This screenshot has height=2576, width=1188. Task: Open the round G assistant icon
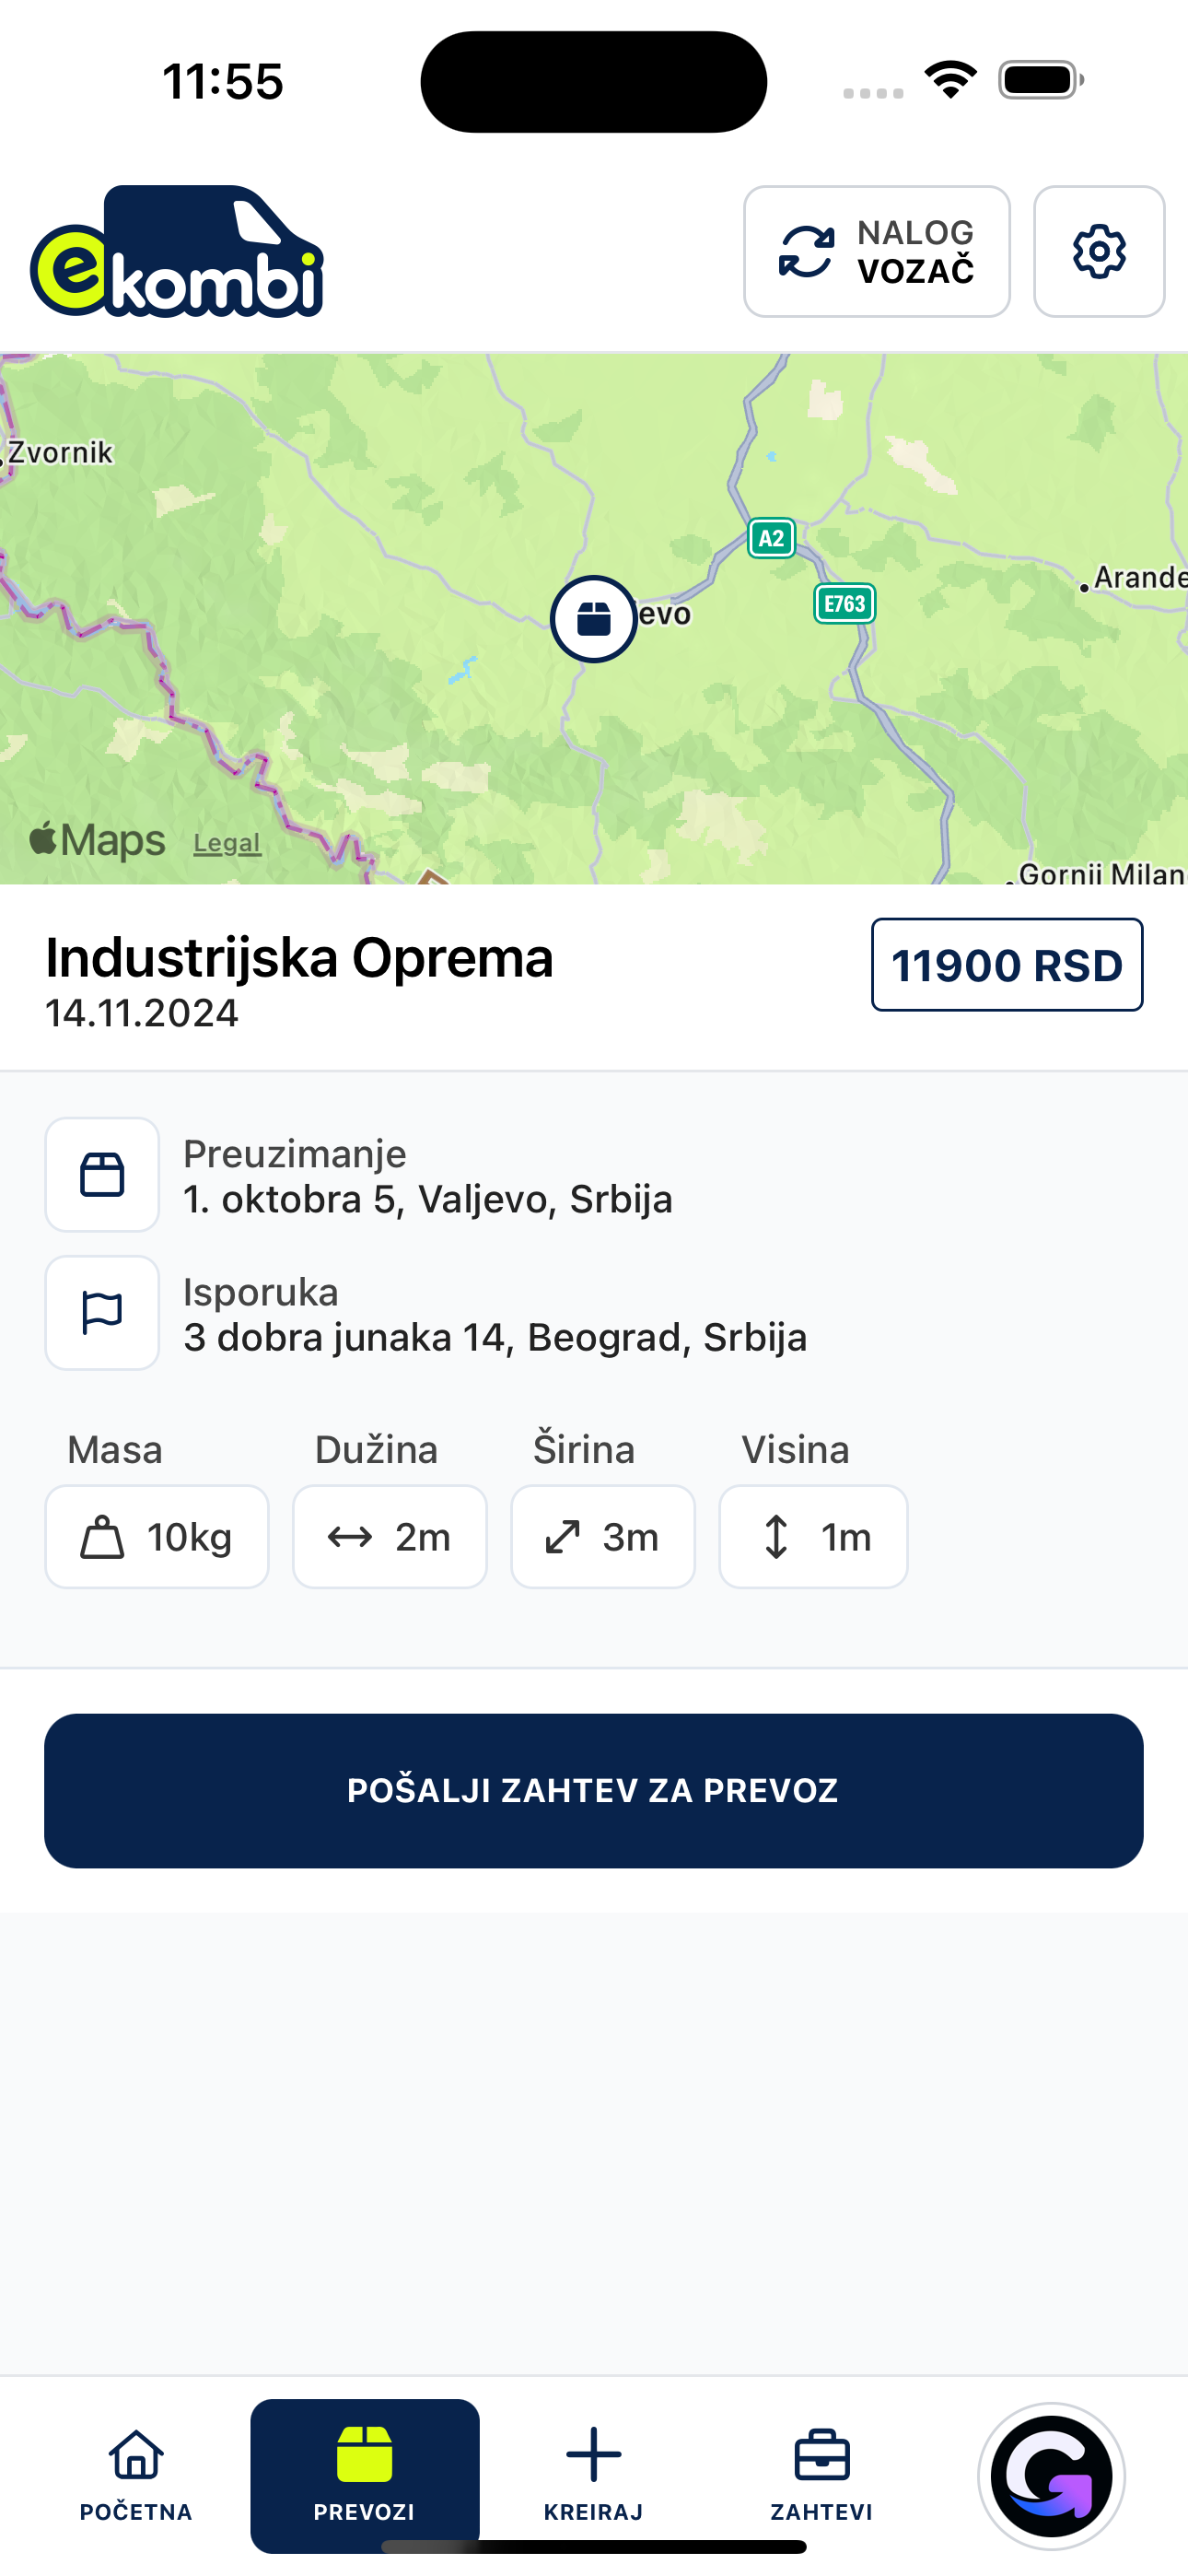(x=1051, y=2476)
